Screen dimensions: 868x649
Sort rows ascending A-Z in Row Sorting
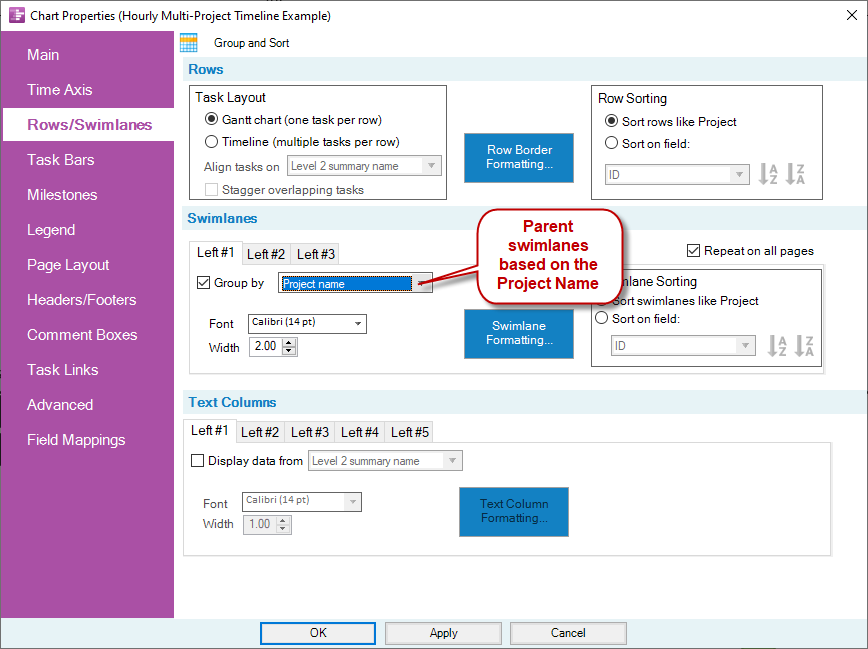(768, 174)
